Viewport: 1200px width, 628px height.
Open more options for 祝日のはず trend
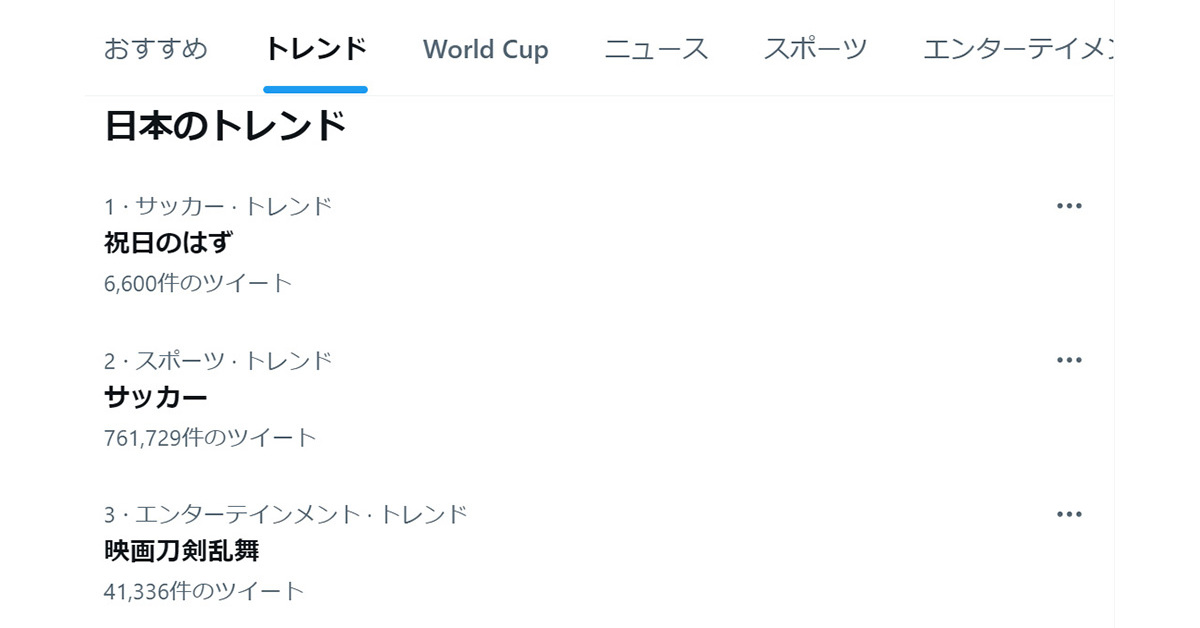point(1069,206)
